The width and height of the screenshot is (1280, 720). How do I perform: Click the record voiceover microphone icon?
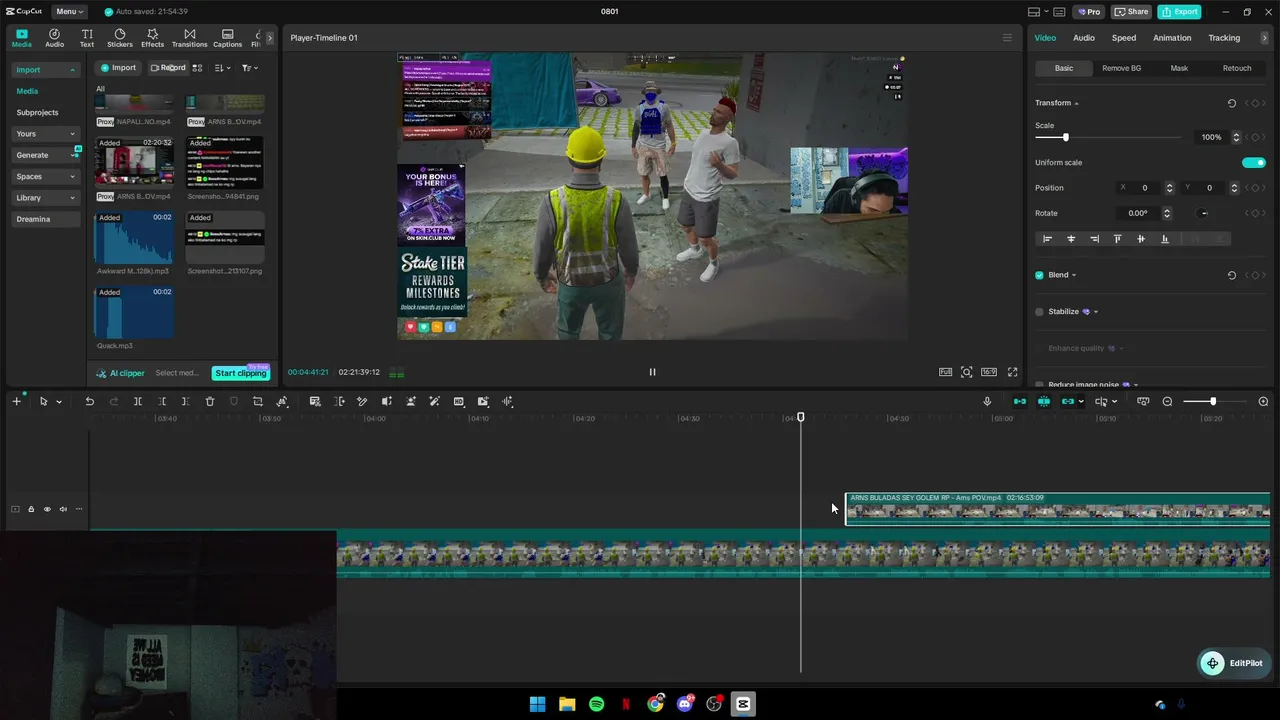[x=987, y=401]
